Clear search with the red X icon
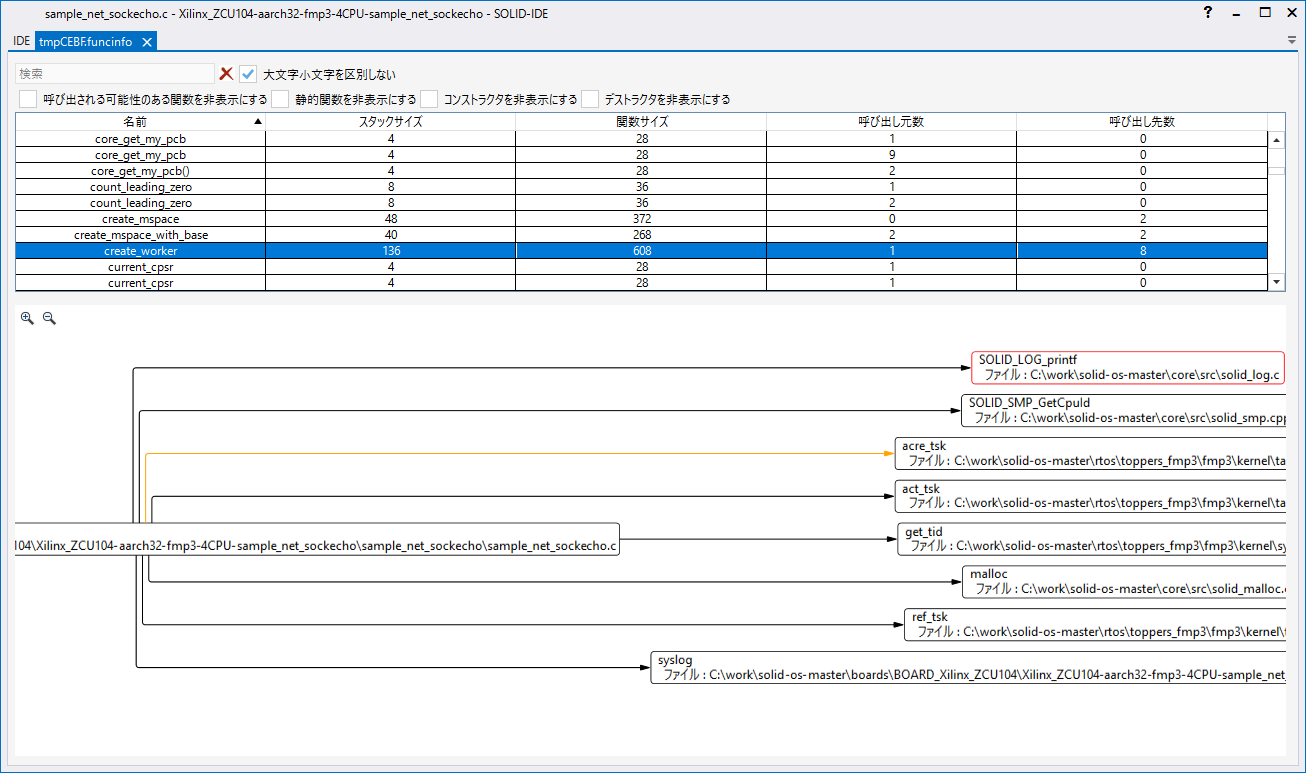Screen dimensions: 1306x773 click(x=227, y=74)
